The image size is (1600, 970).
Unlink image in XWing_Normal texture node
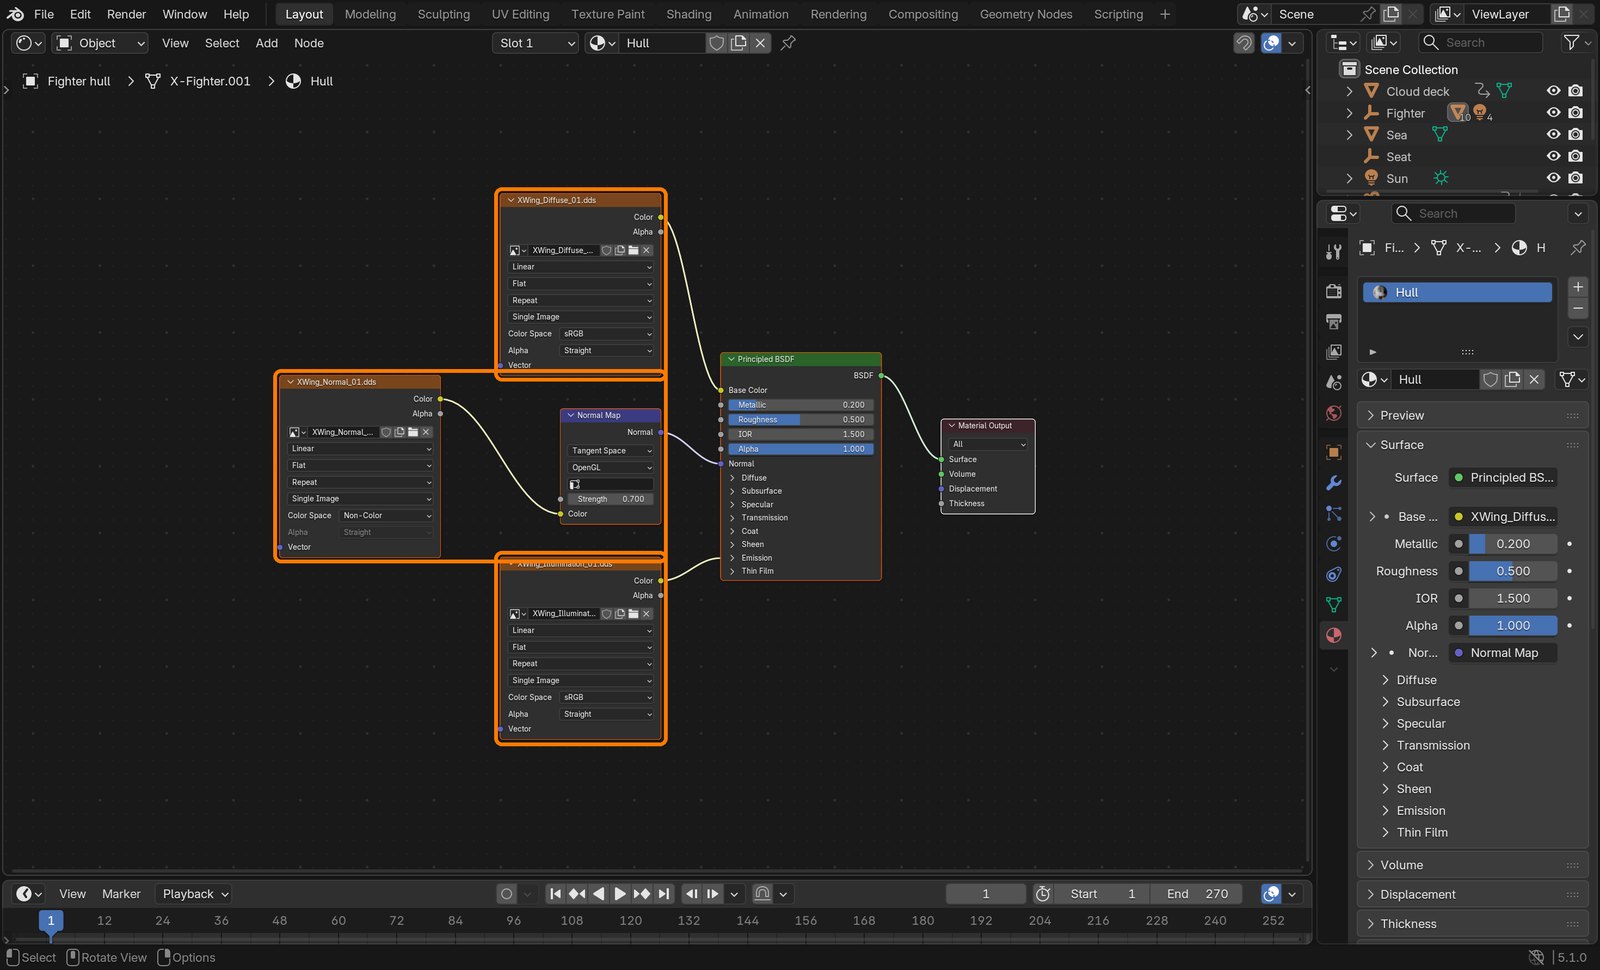[426, 432]
